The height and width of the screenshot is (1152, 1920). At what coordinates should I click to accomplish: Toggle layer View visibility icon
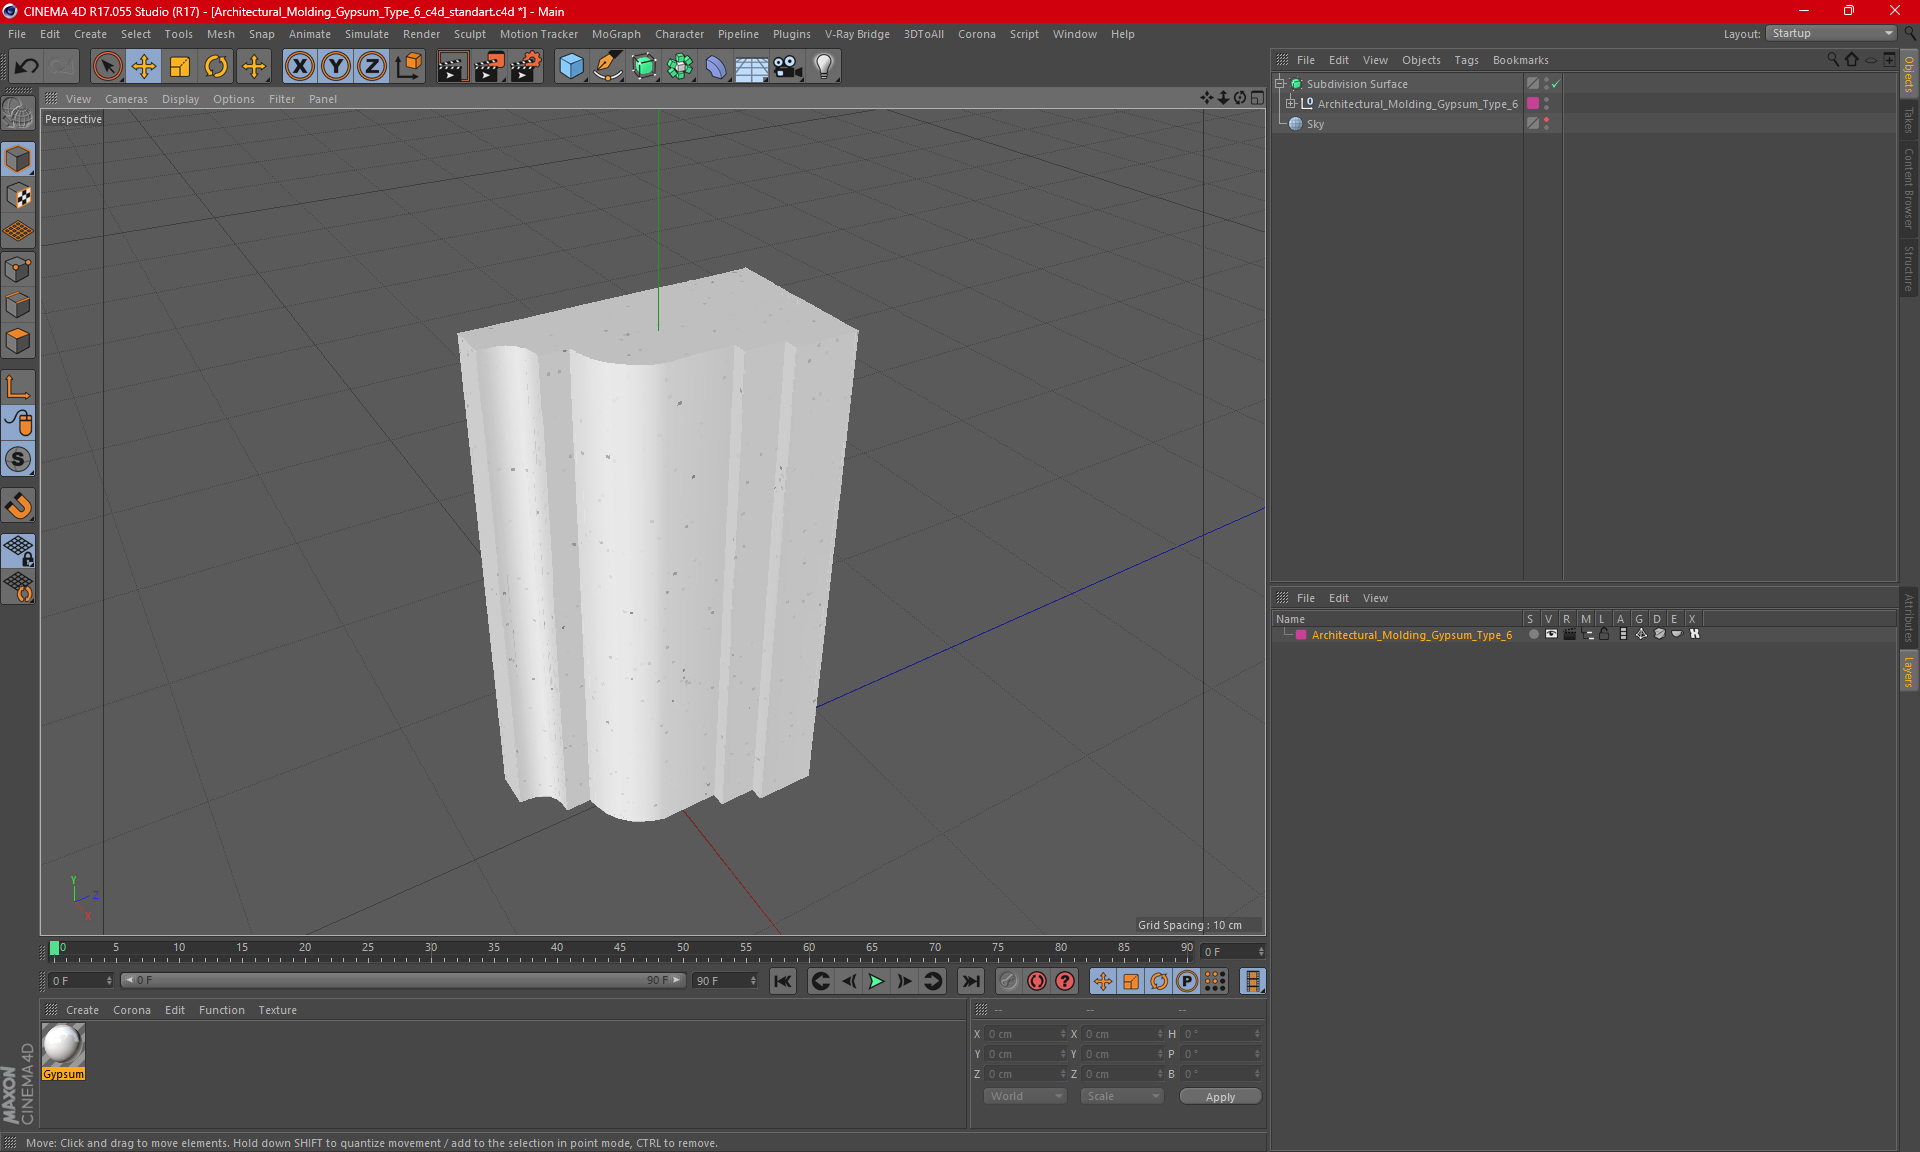click(1551, 634)
